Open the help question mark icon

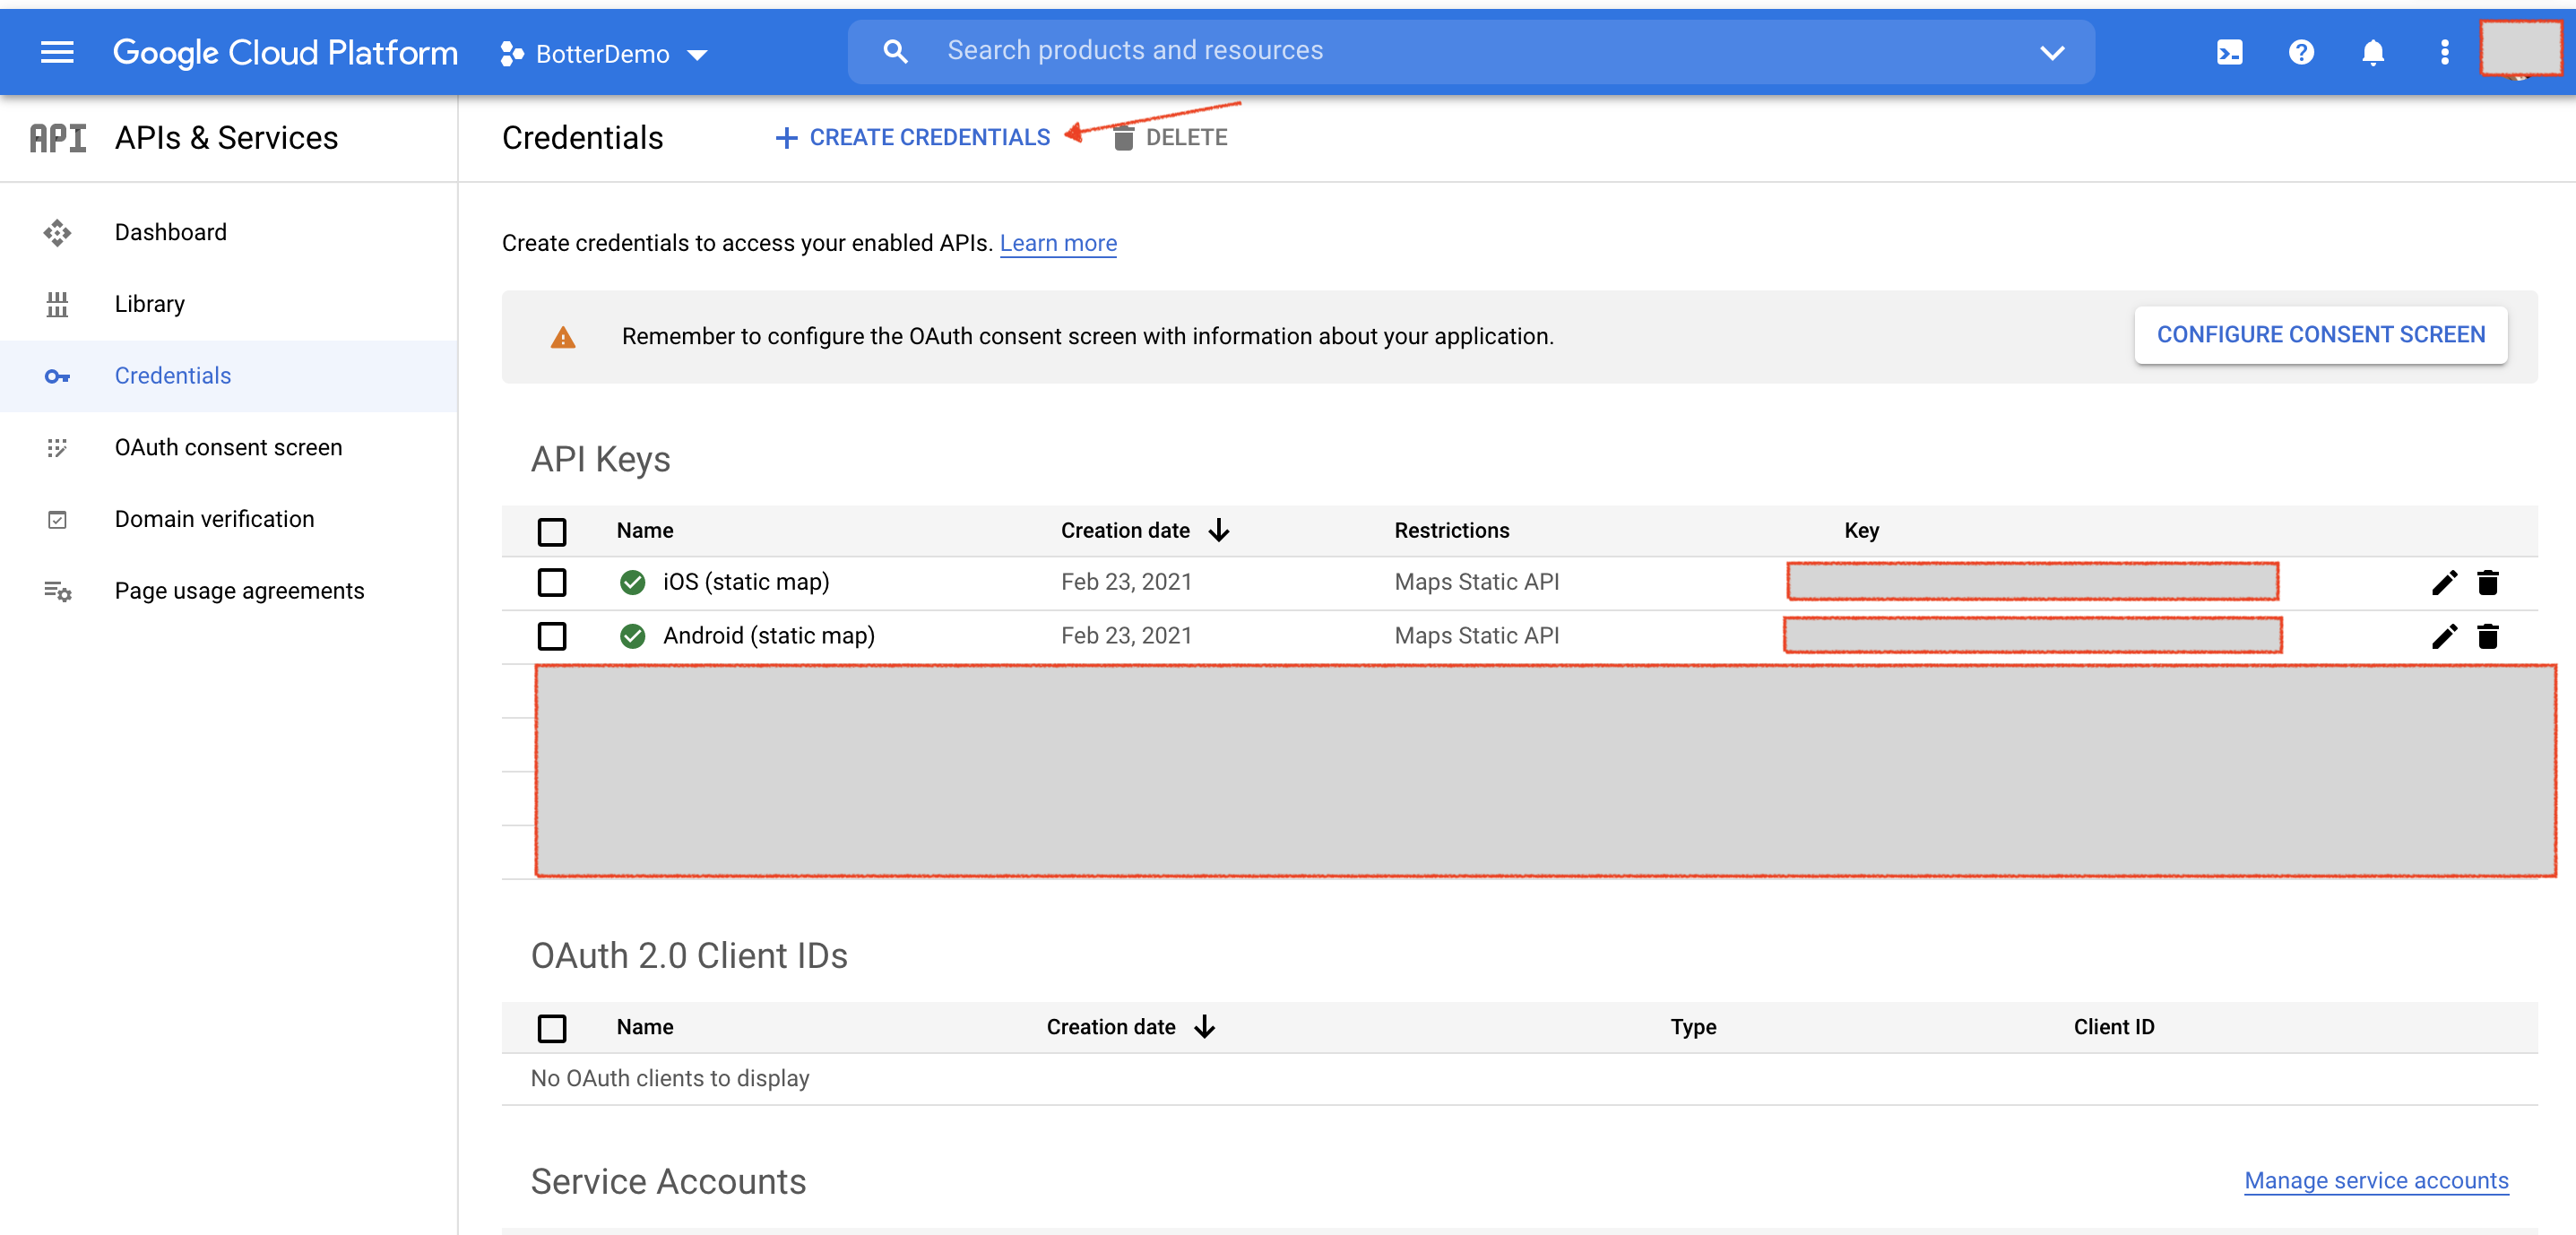[x=2301, y=52]
